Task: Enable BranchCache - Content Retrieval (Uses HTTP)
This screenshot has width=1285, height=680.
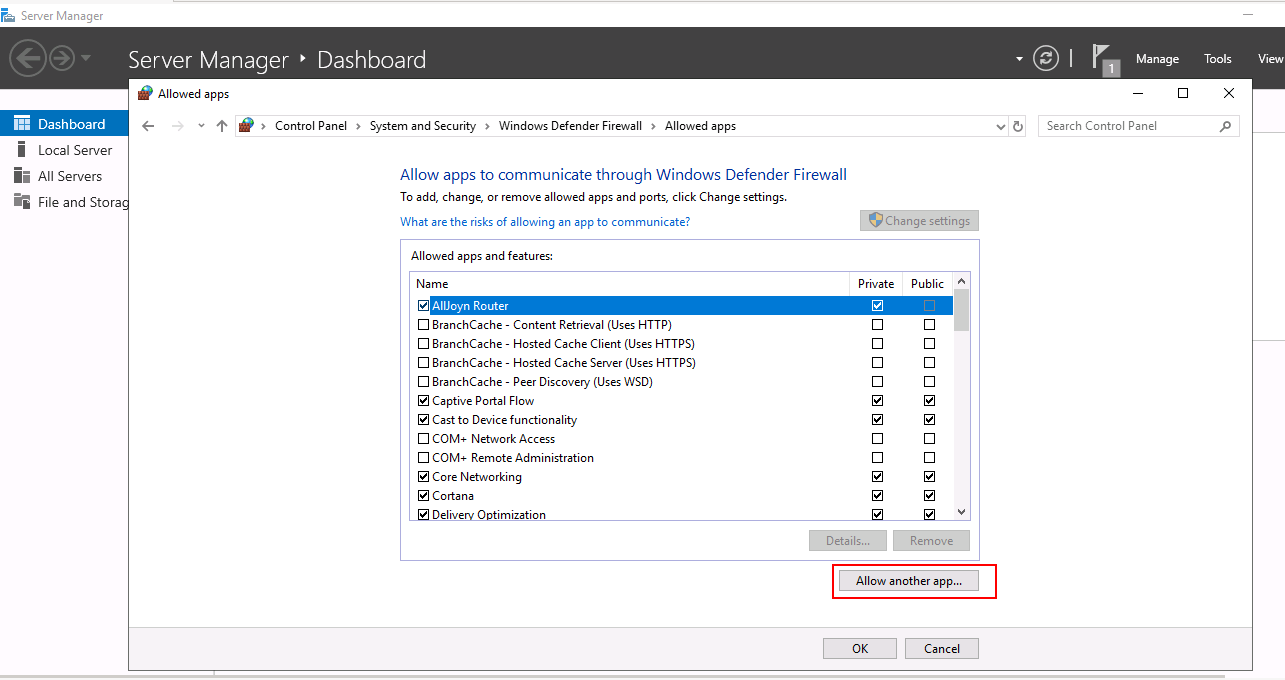Action: pyautogui.click(x=423, y=325)
